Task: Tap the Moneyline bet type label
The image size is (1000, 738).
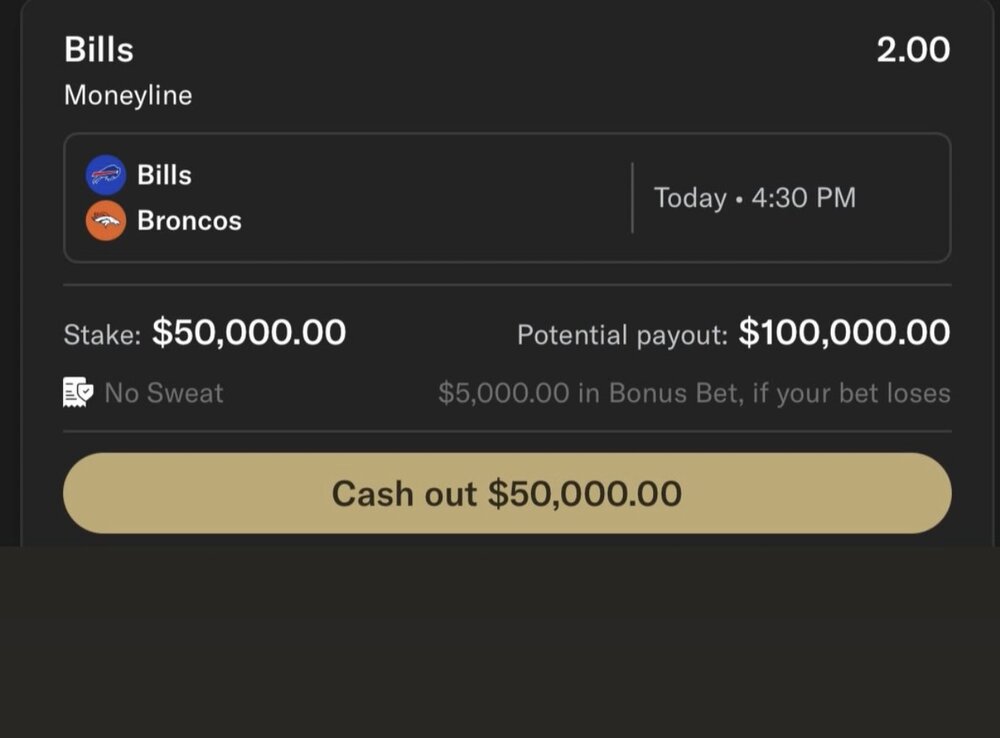Action: pos(128,96)
